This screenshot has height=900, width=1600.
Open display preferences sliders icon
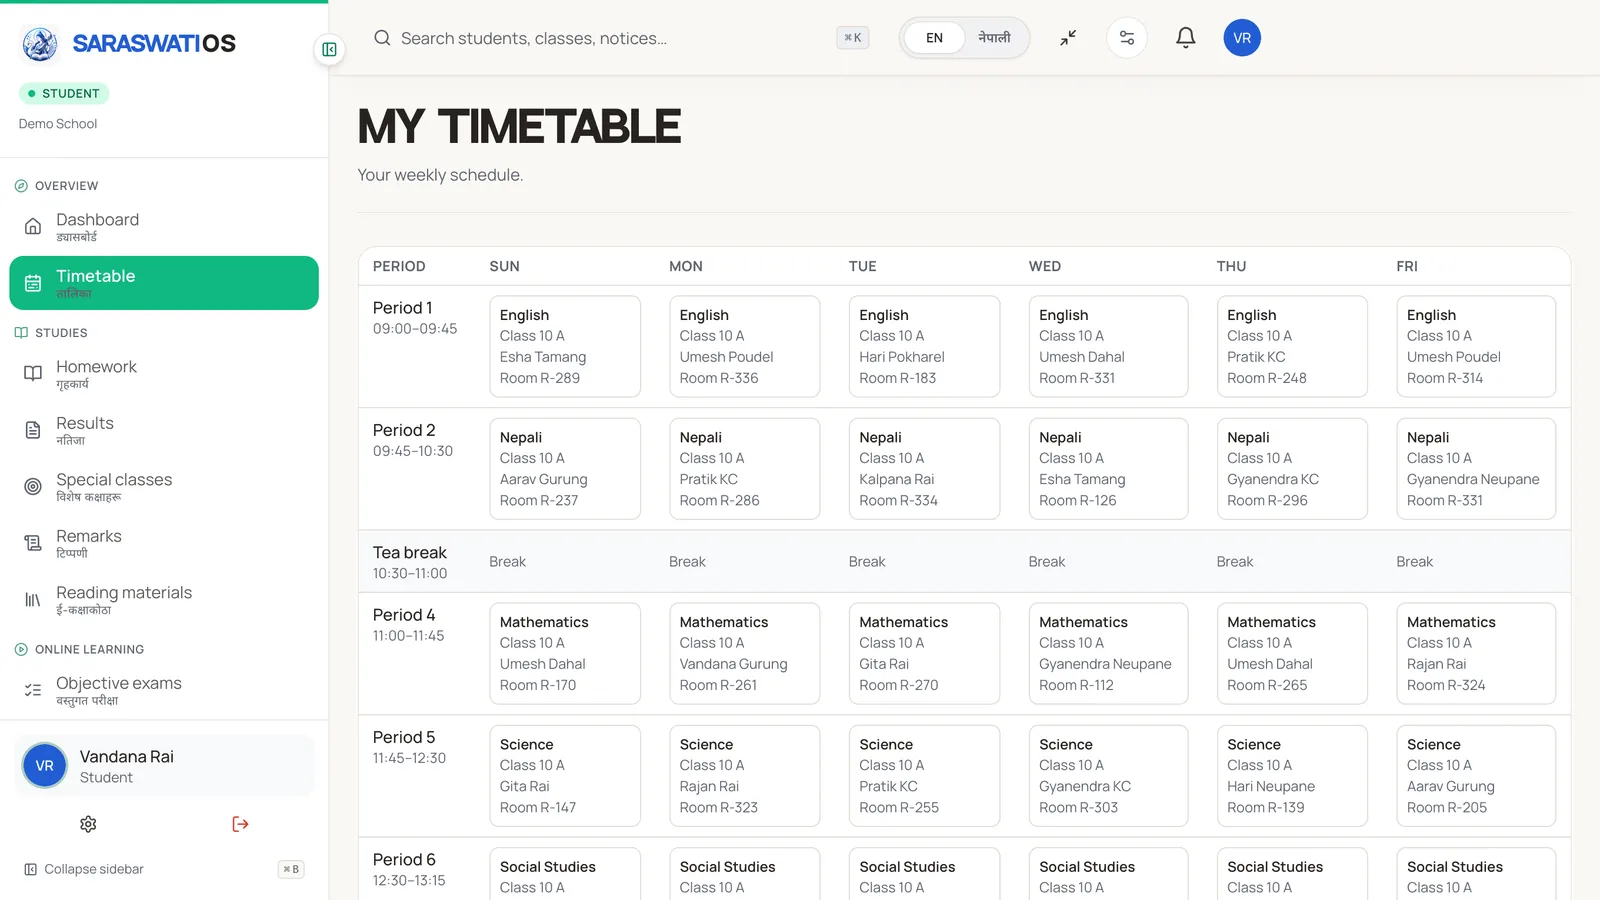click(x=1127, y=38)
